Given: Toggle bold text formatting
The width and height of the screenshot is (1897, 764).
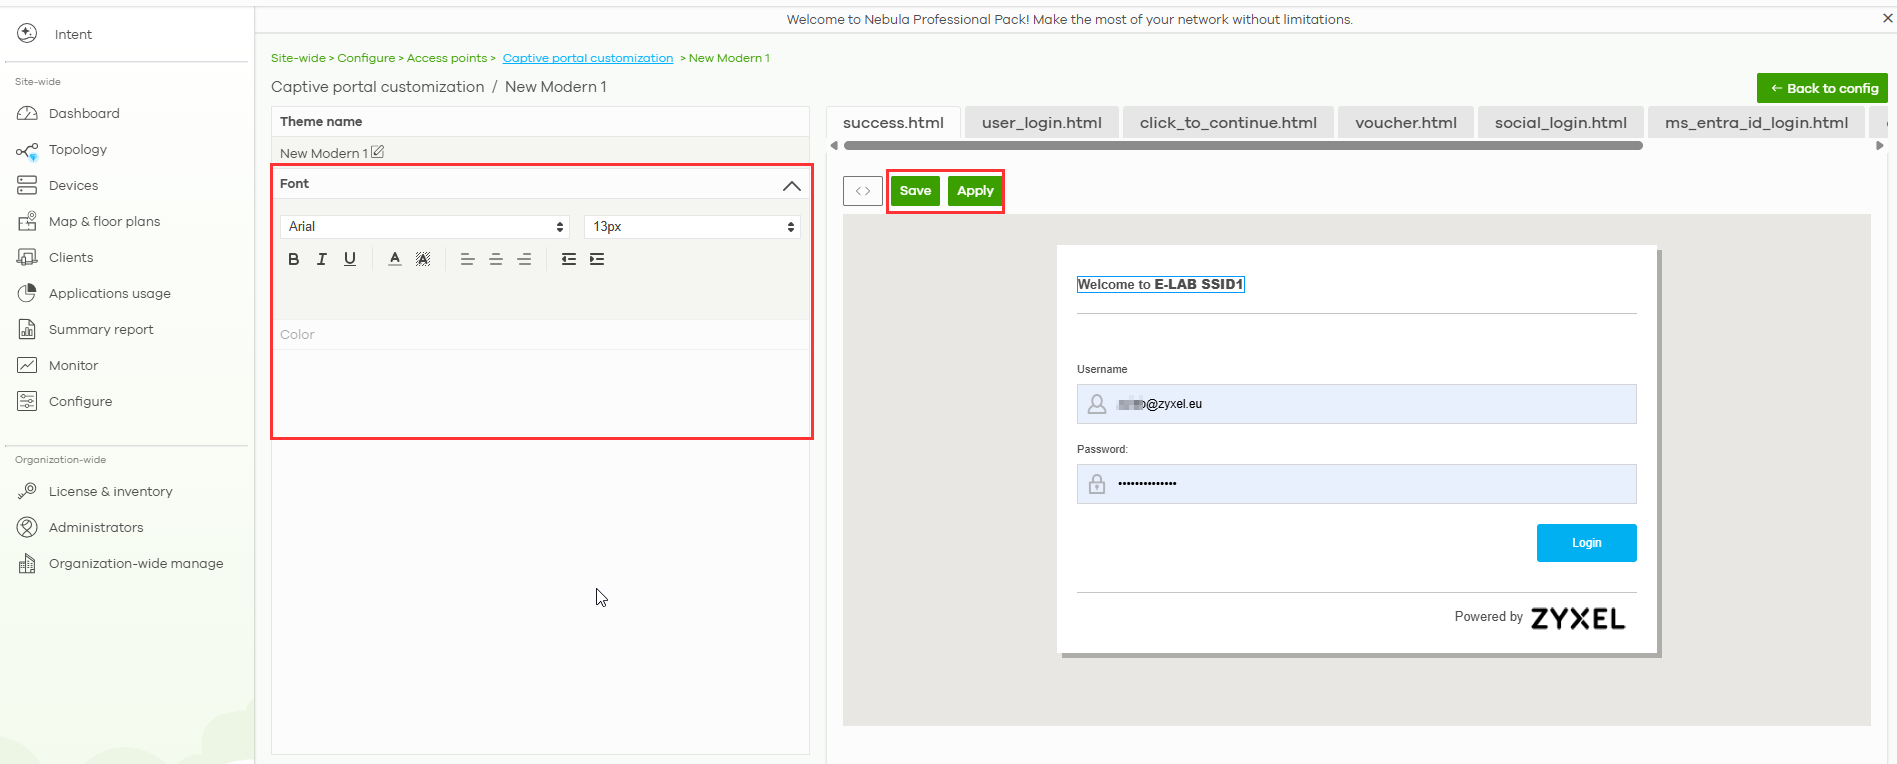Looking at the screenshot, I should 293,259.
